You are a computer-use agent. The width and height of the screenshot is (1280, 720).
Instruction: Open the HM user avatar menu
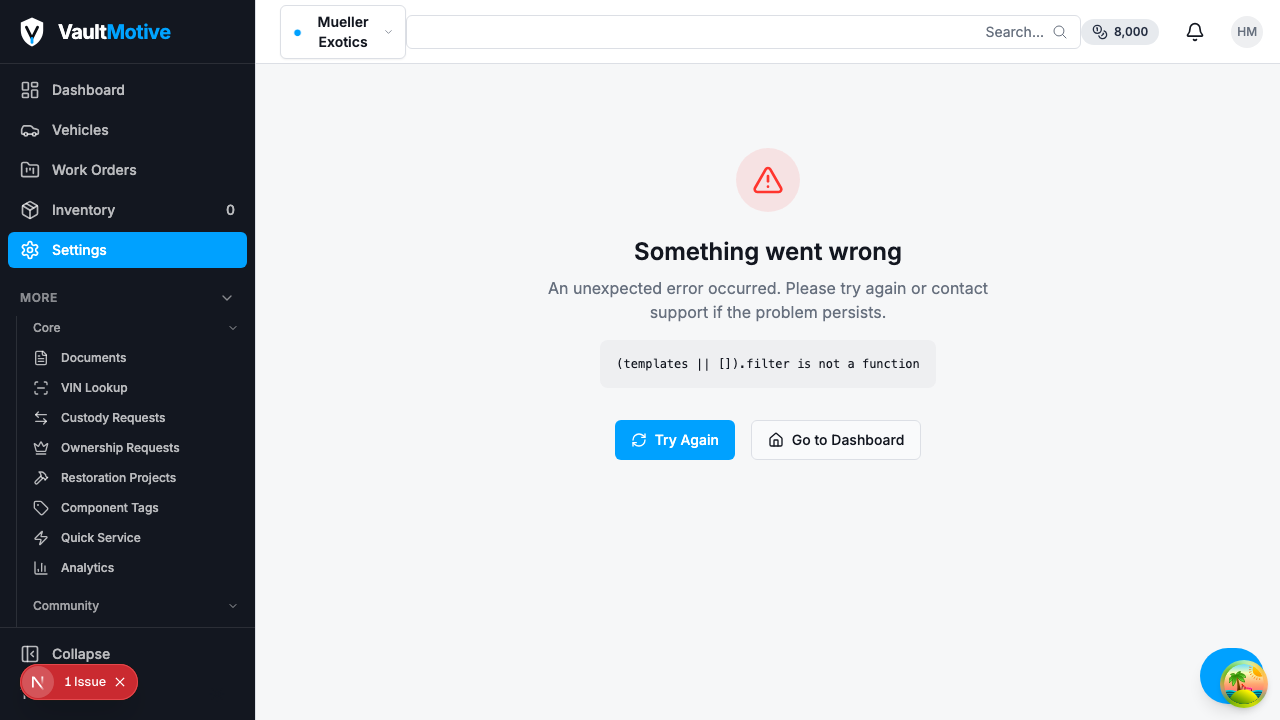(1247, 32)
